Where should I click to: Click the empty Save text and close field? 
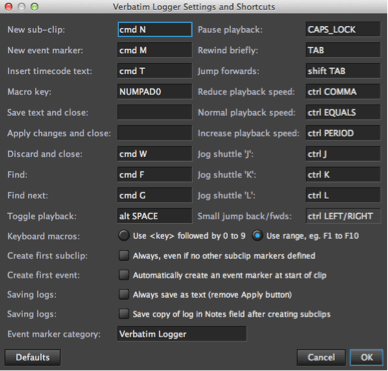pos(155,112)
